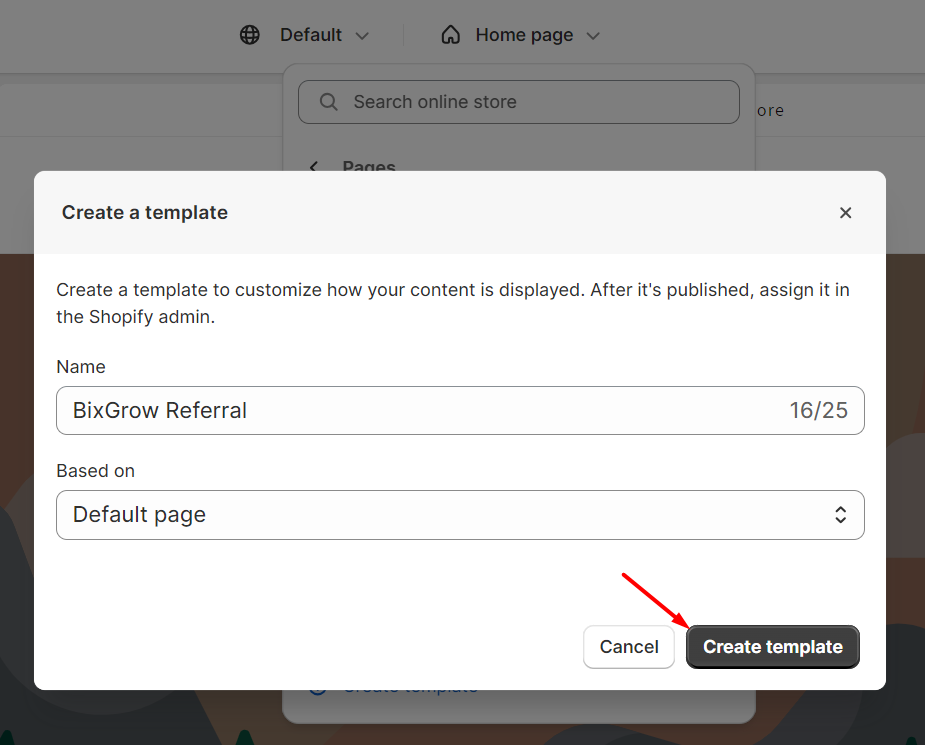This screenshot has width=925, height=745.
Task: Click the home icon in top bar
Action: click(x=451, y=35)
